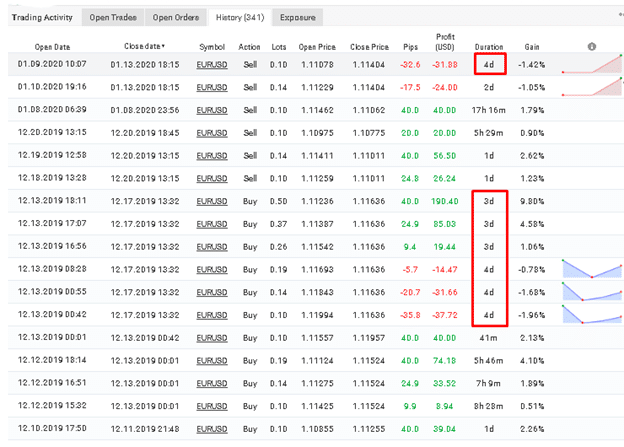Open EURUSD link for trade opened 01.08.2020 06:39
Image resolution: width=624 pixels, height=447 pixels.
tap(212, 110)
